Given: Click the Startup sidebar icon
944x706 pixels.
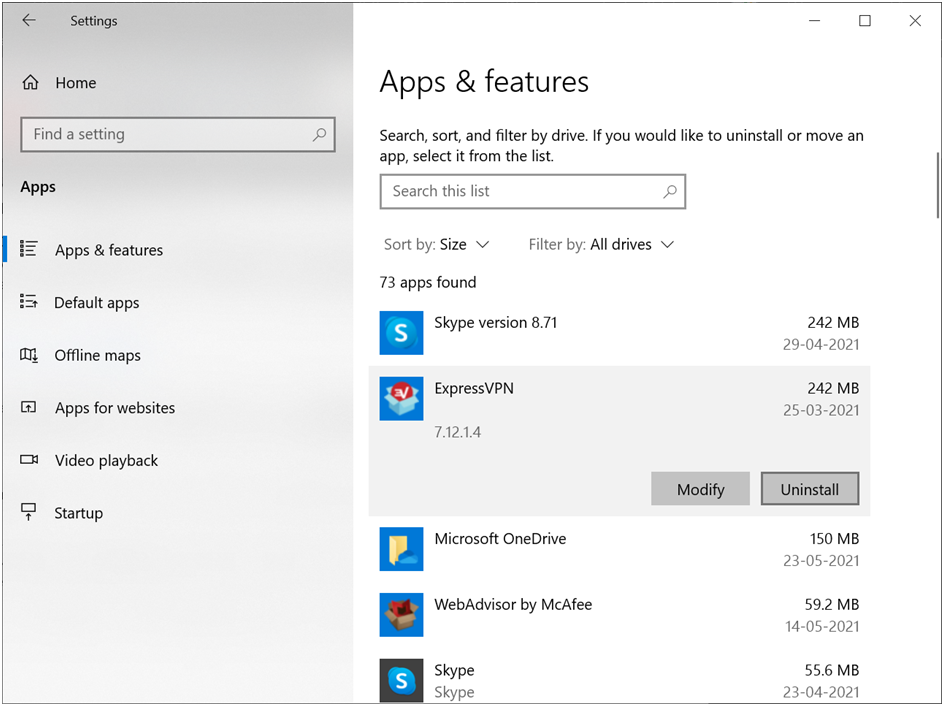Looking at the screenshot, I should (x=28, y=512).
